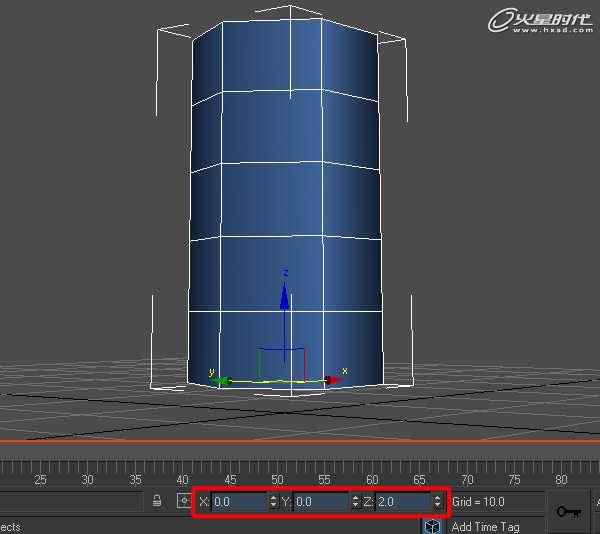This screenshot has width=600, height=534.
Task: Click the Y coordinate input field
Action: pos(322,501)
